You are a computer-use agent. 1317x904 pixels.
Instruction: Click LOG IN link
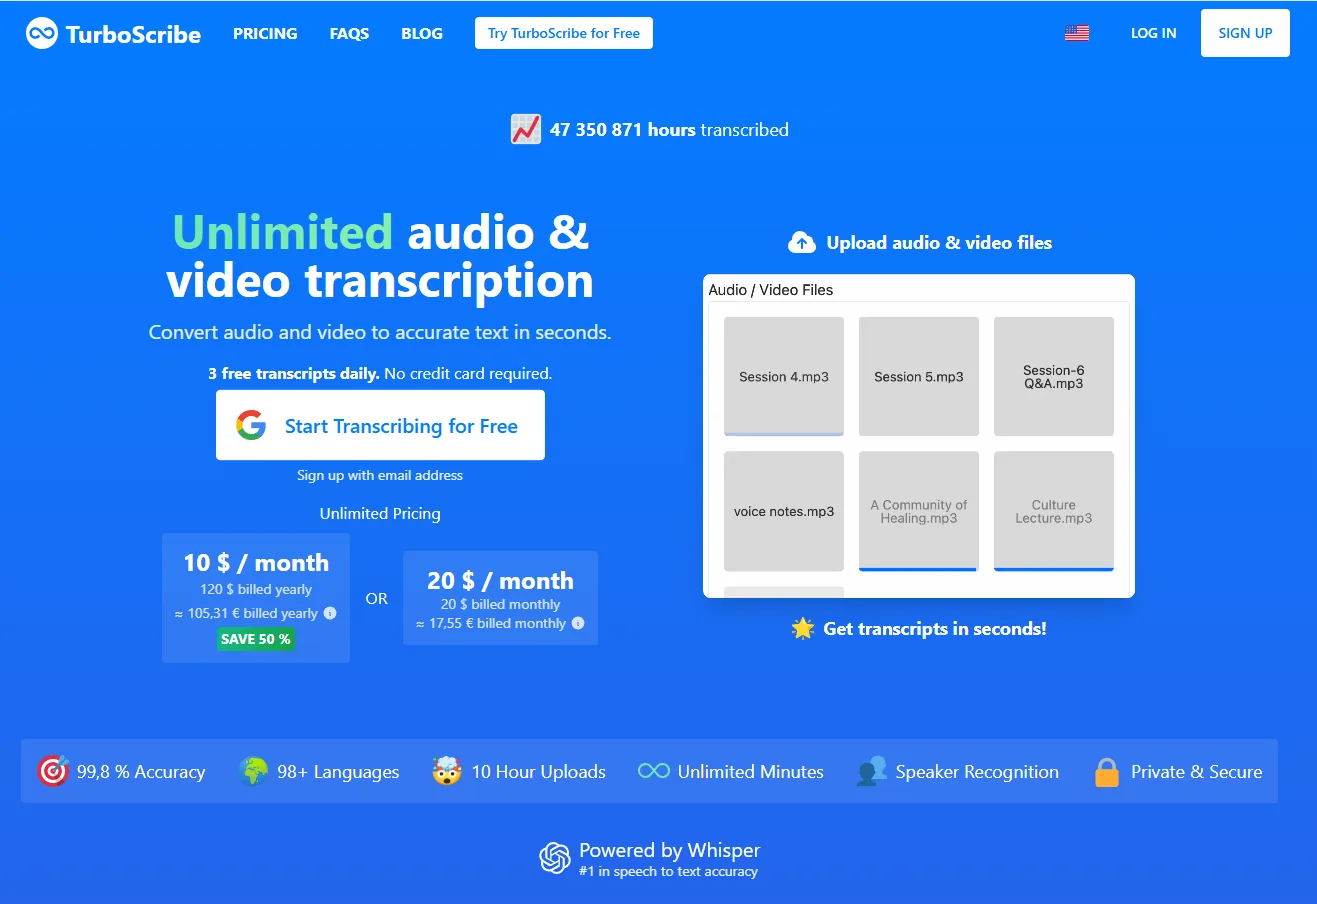[1153, 33]
